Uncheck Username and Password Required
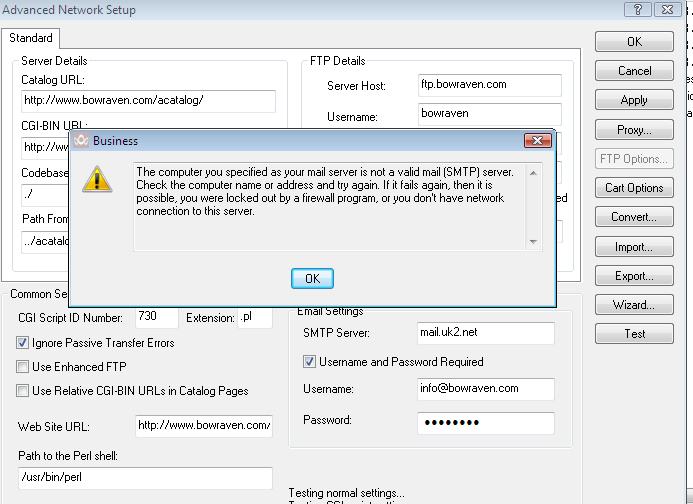 pyautogui.click(x=310, y=362)
